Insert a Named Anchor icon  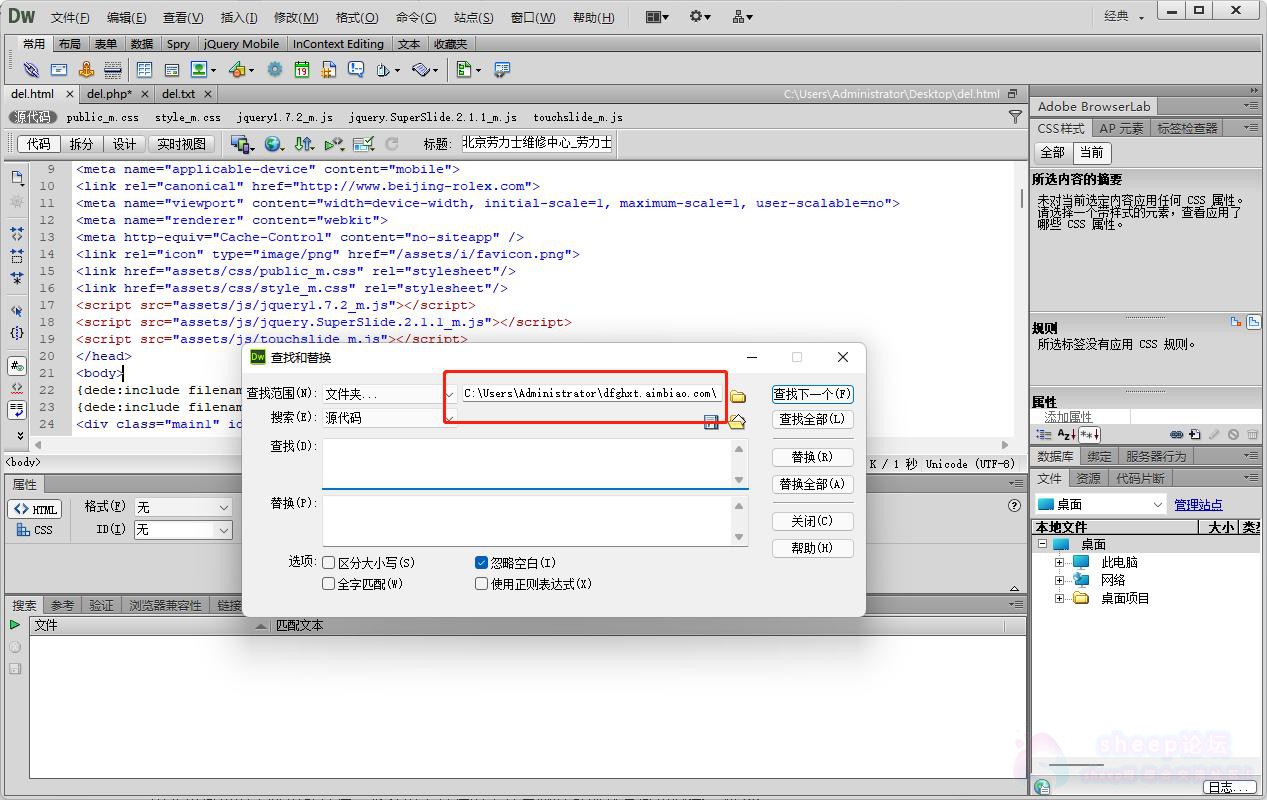point(86,70)
